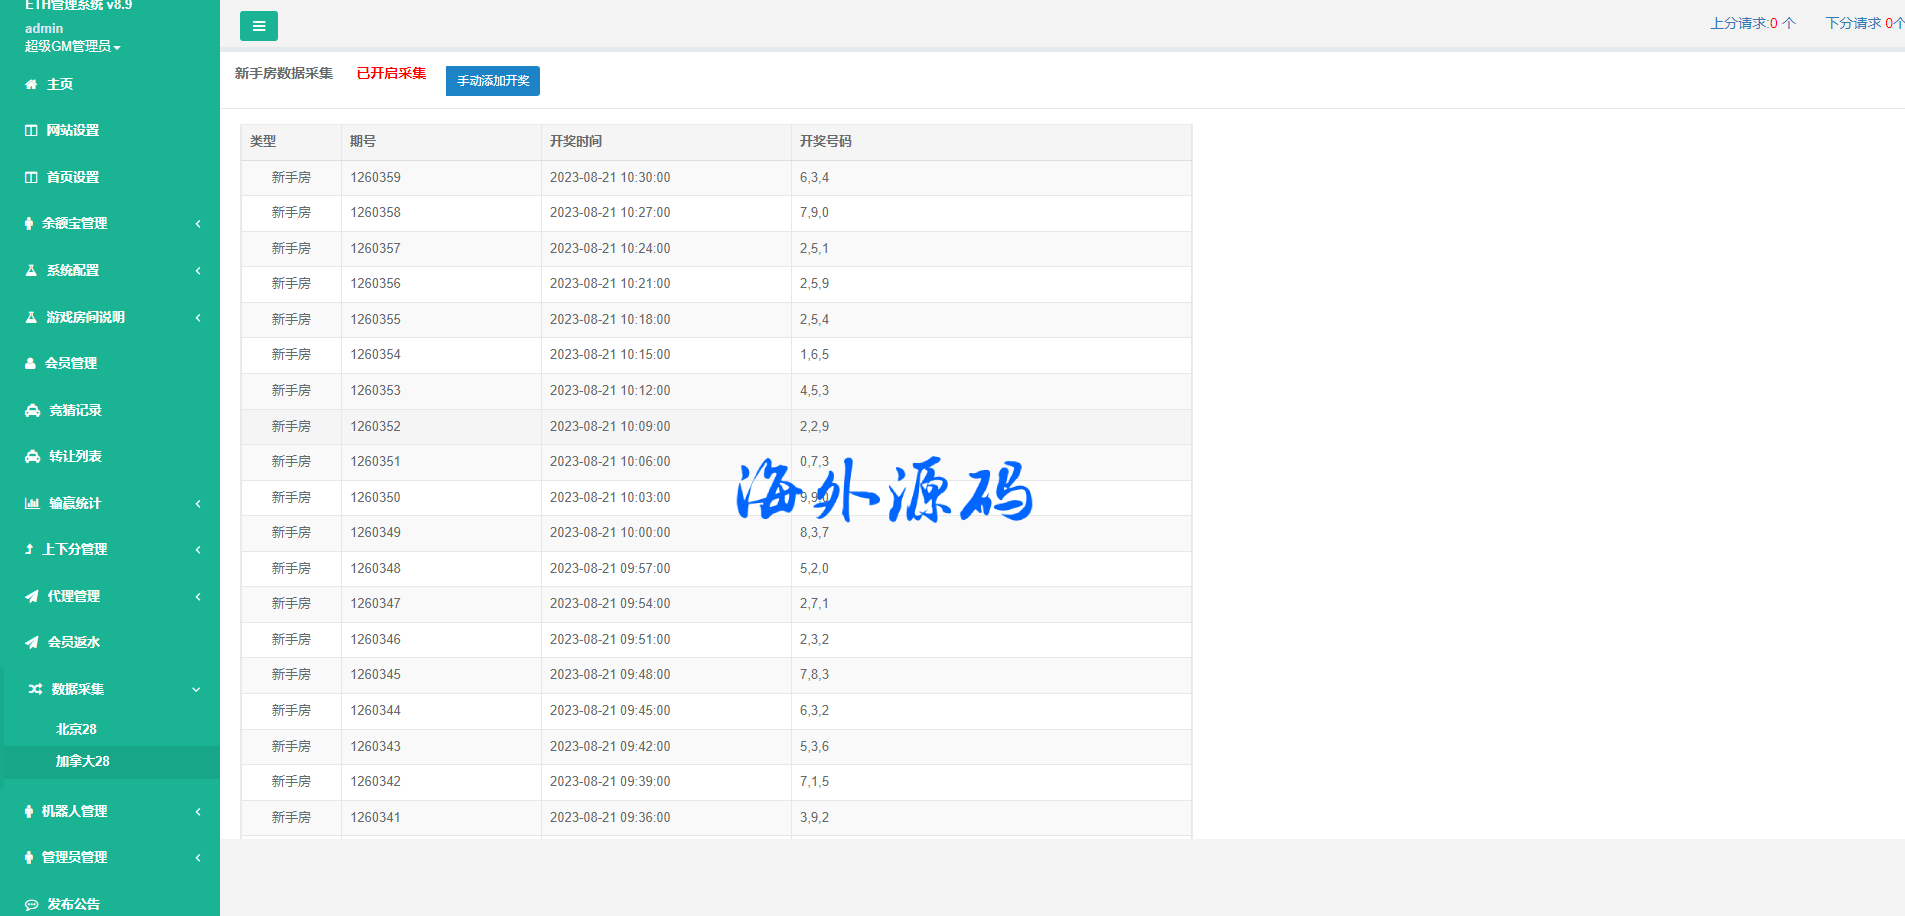Click the row for period 1260359
The width and height of the screenshot is (1905, 916).
click(x=715, y=178)
